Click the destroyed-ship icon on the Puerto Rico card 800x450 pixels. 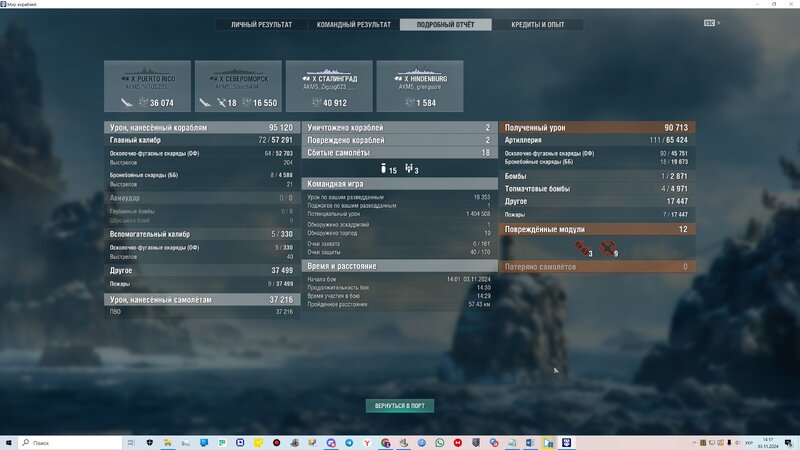click(127, 103)
